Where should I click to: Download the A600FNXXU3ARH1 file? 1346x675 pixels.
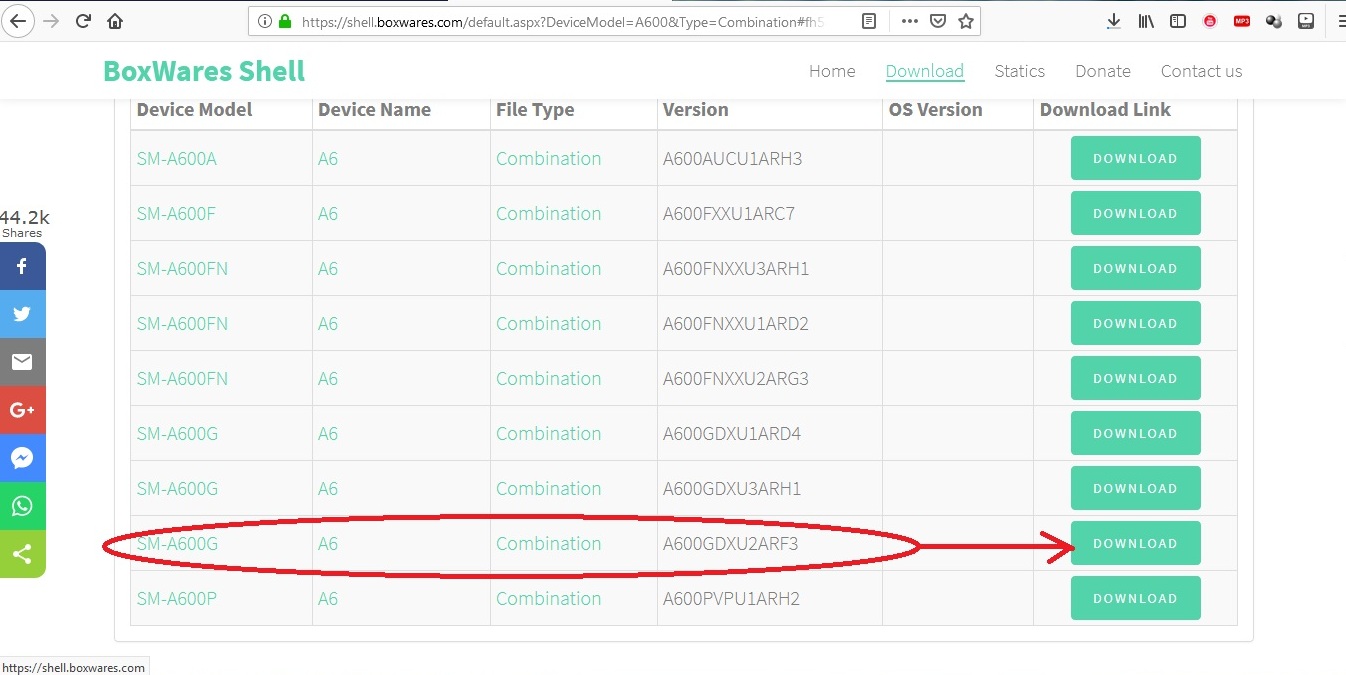pos(1135,268)
